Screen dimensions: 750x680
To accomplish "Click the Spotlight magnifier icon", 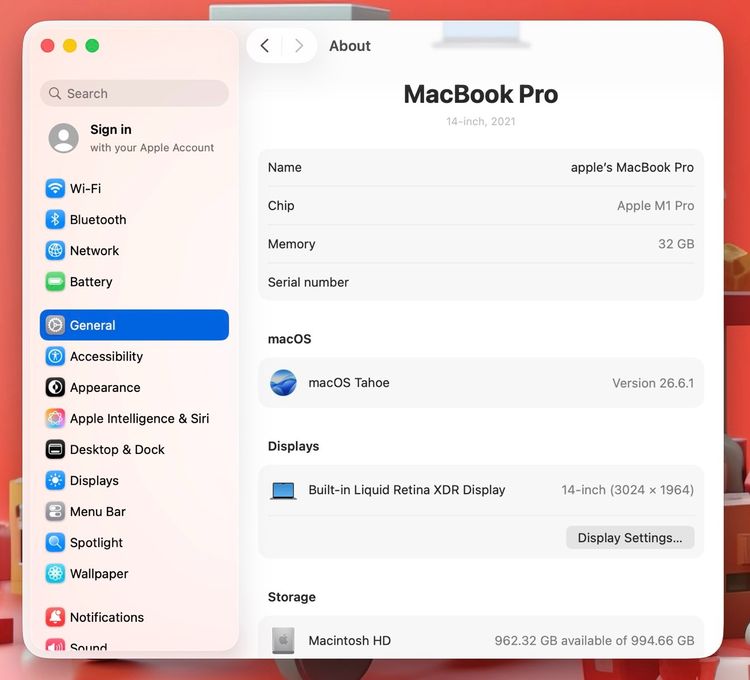I will pyautogui.click(x=55, y=543).
